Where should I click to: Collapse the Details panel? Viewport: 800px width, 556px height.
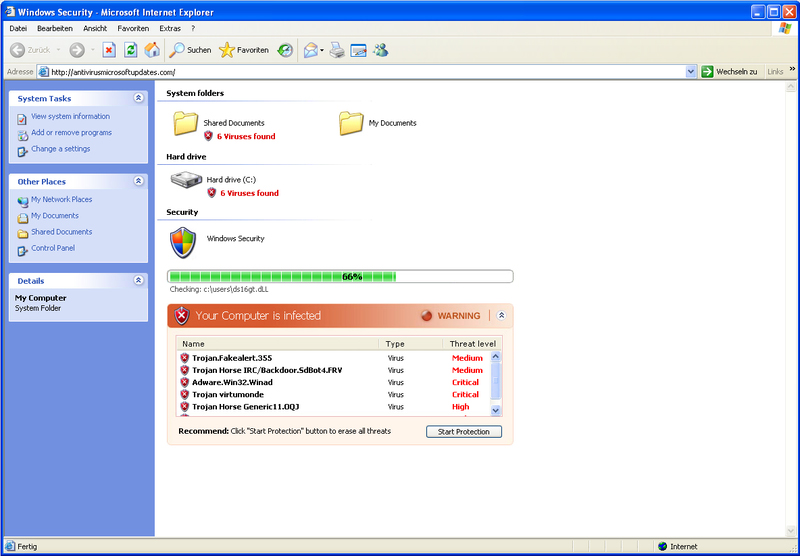pos(138,281)
